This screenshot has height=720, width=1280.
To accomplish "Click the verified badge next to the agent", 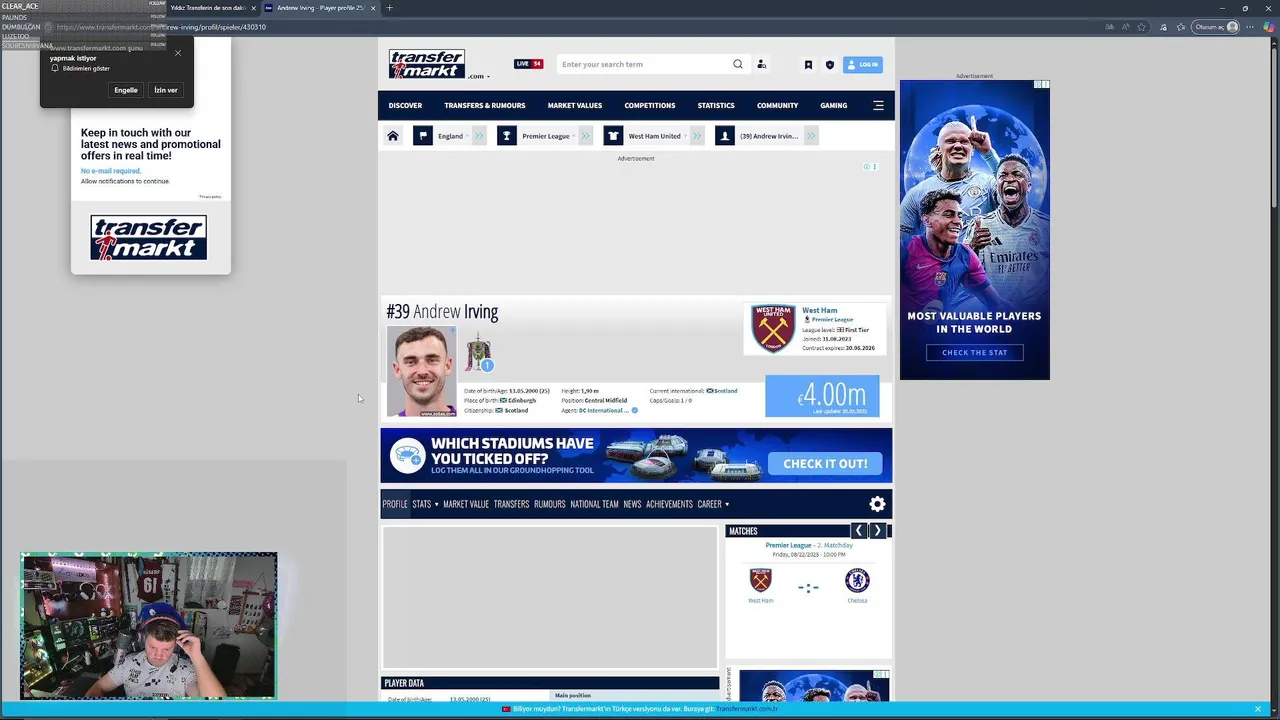I will pos(635,410).
